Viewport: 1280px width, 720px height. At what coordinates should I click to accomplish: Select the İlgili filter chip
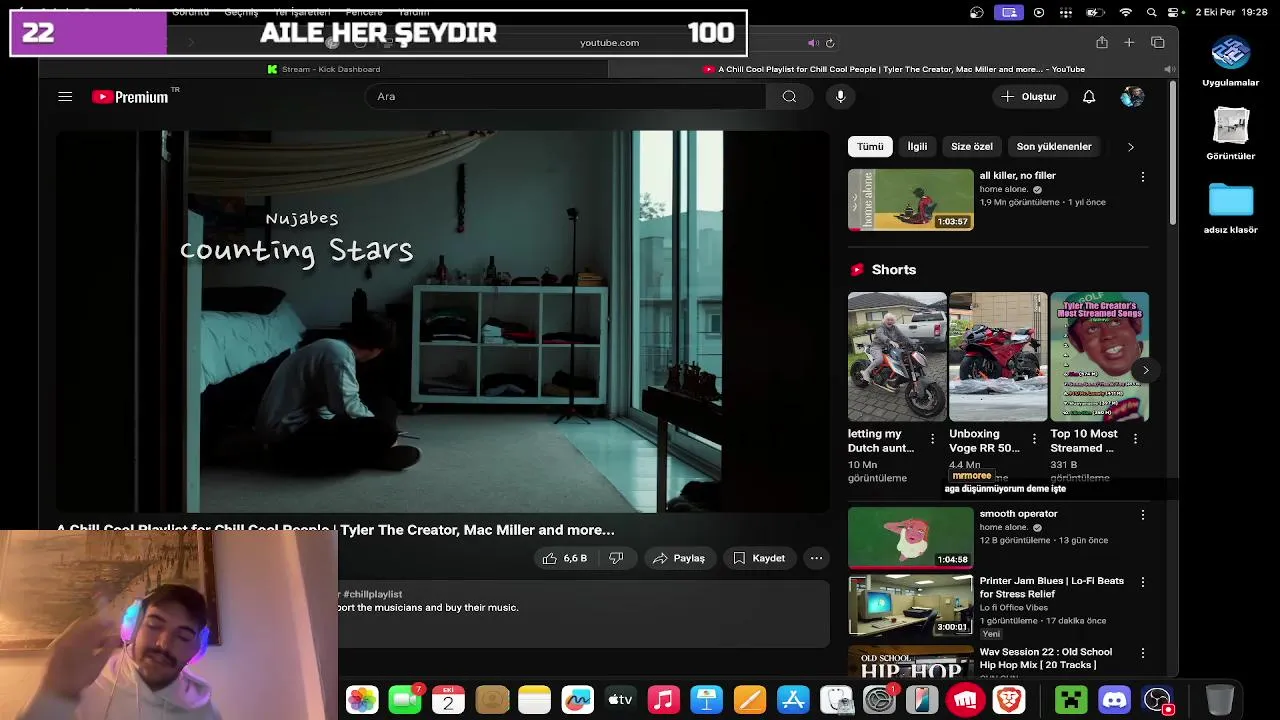point(917,146)
